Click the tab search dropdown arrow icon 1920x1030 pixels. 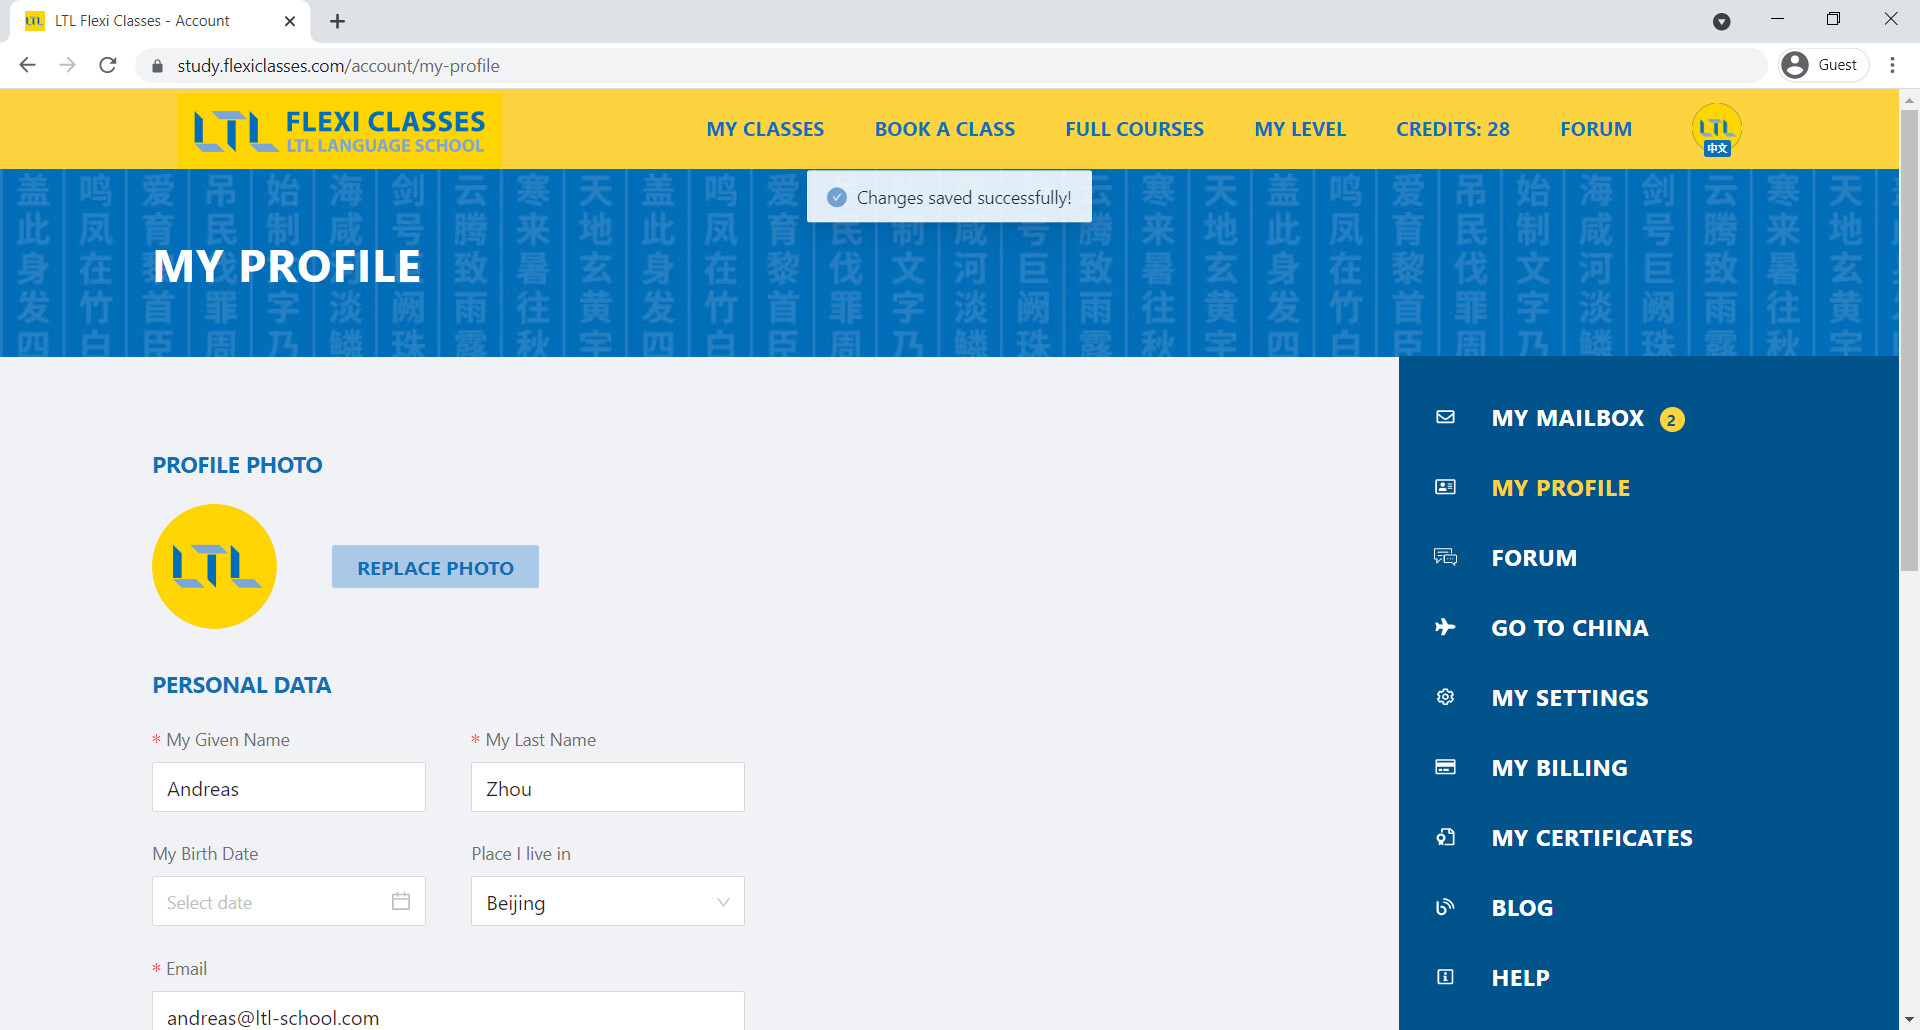click(1721, 21)
